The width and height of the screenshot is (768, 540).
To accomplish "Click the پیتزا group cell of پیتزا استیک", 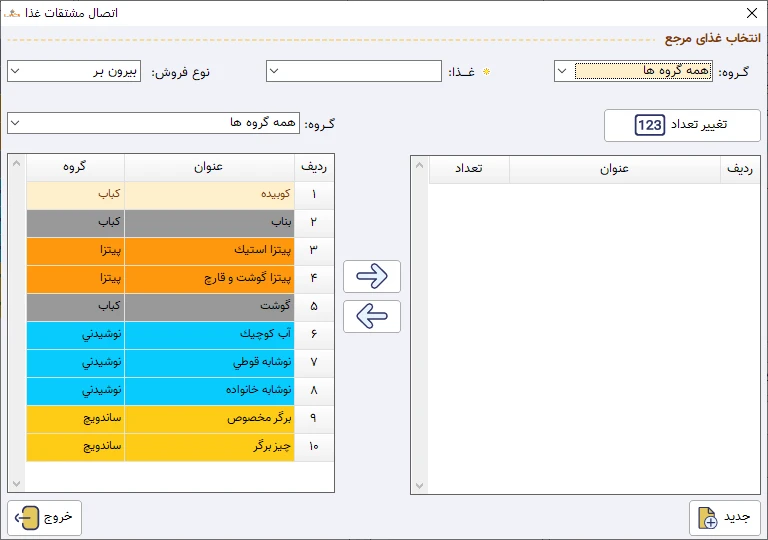I will tap(75, 251).
